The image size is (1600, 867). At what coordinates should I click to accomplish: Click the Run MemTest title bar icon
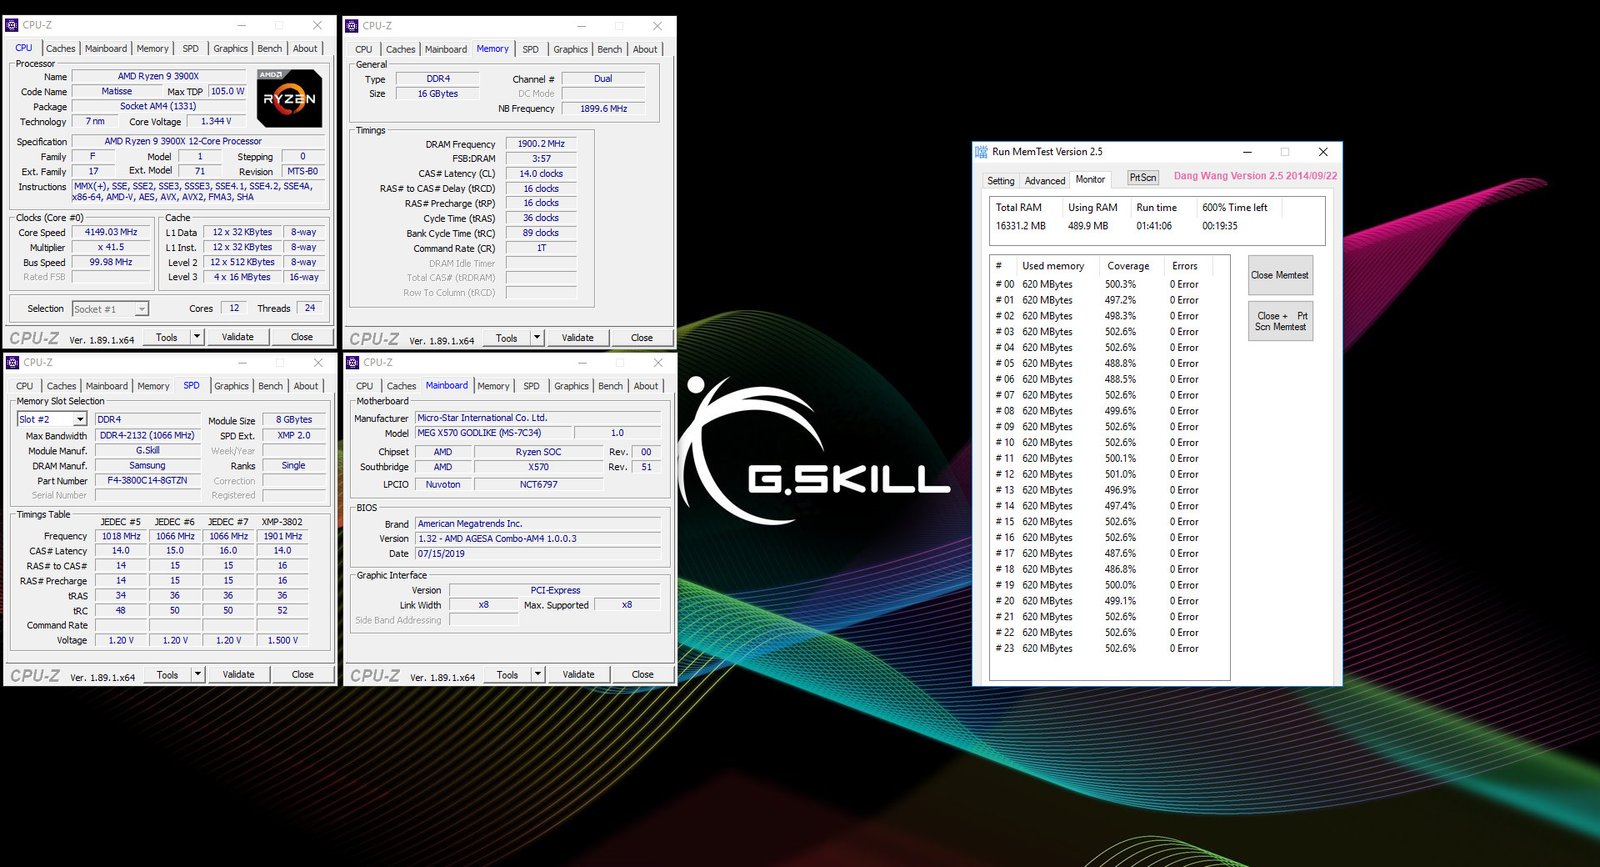pos(981,152)
